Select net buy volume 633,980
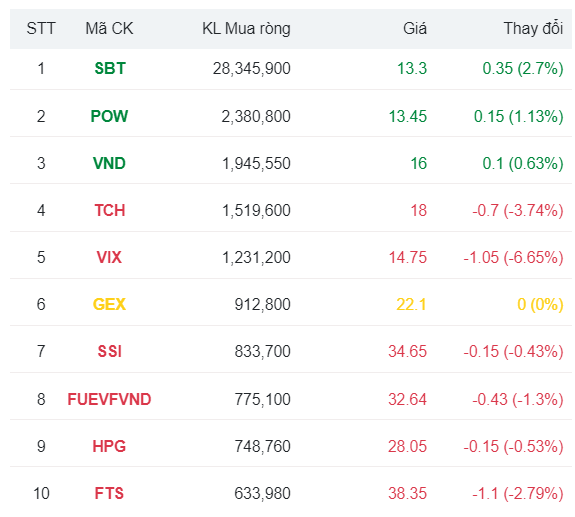 263,493
